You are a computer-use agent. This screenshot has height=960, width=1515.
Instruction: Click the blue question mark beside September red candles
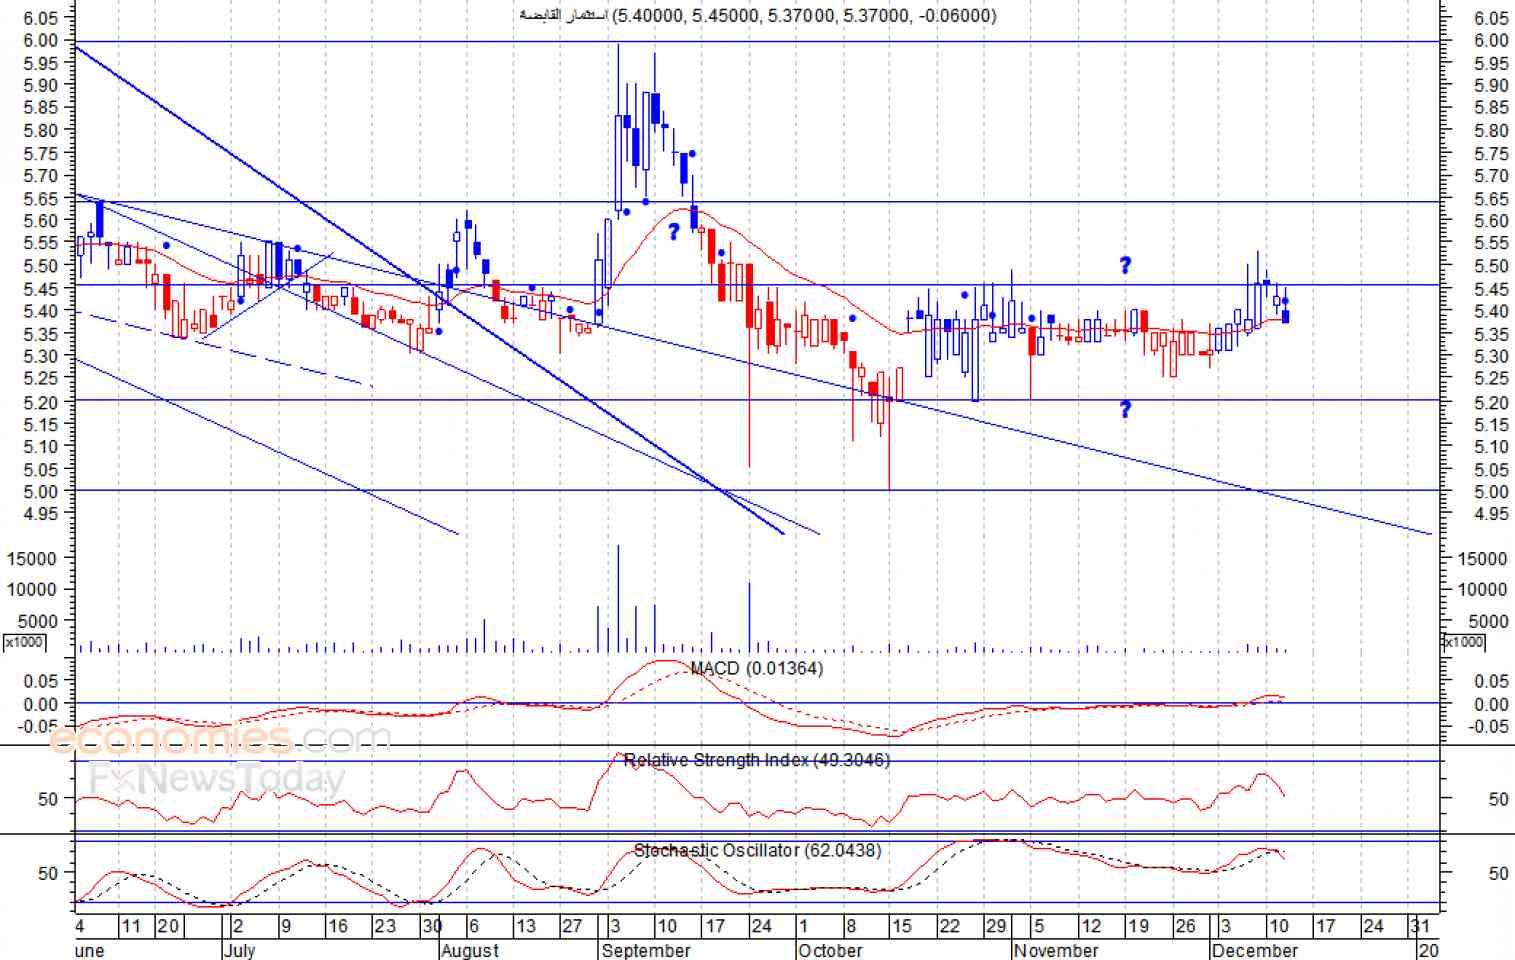674,231
